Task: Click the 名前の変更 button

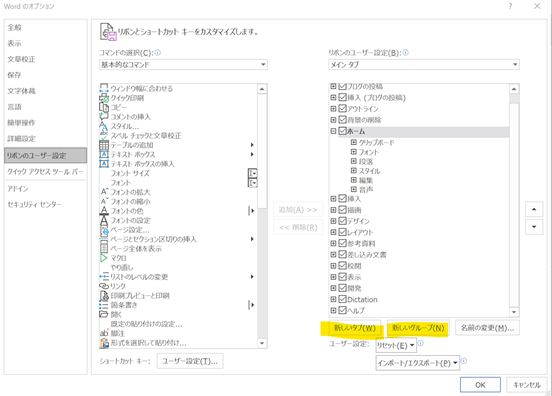Action: tap(487, 328)
